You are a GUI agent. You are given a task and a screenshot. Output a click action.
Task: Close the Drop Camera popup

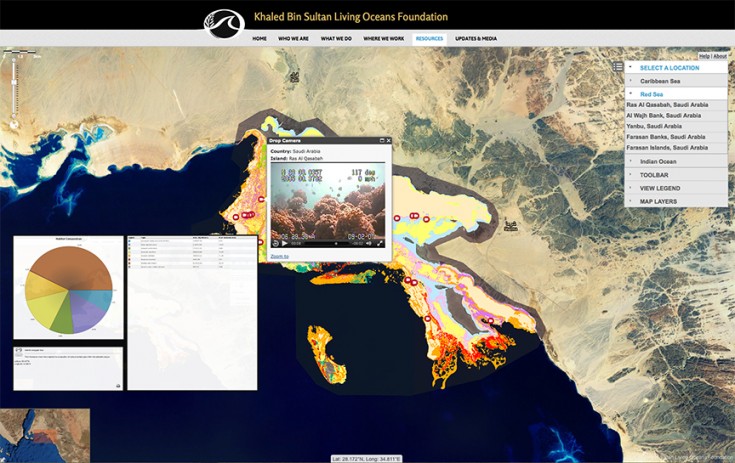(x=389, y=141)
